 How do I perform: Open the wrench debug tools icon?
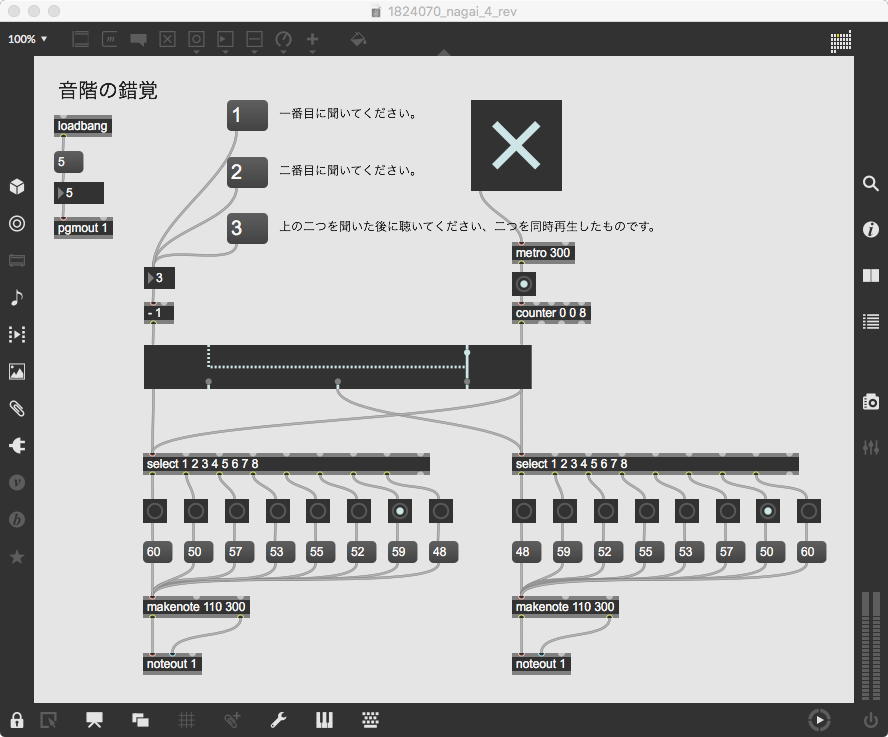coord(278,720)
